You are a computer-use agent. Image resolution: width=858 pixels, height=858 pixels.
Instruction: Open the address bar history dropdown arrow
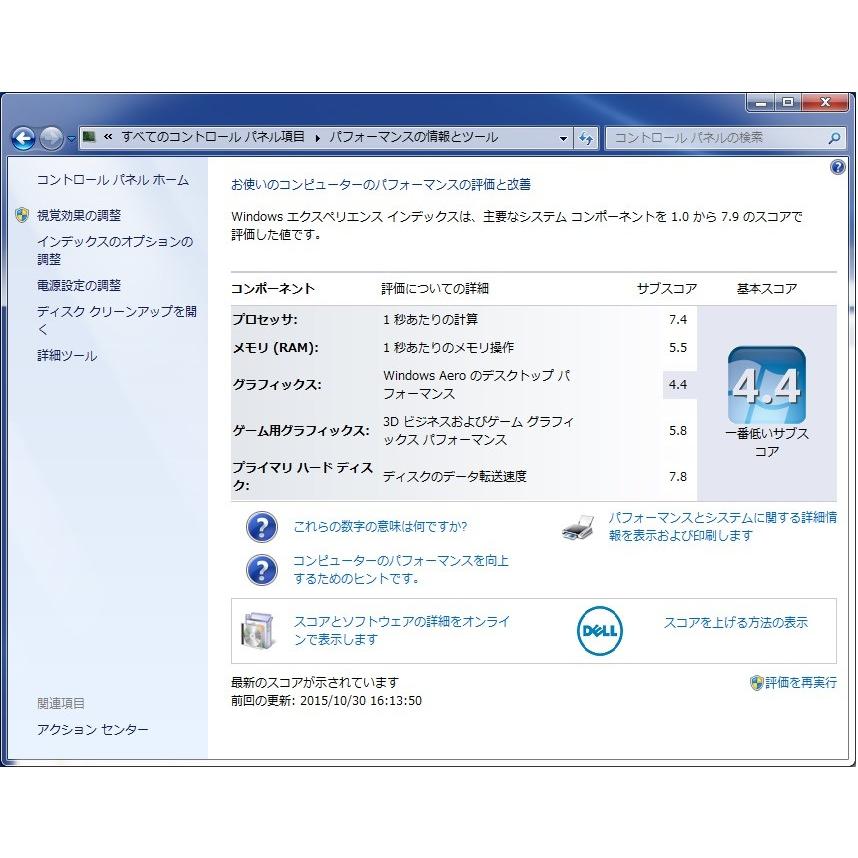tap(564, 138)
